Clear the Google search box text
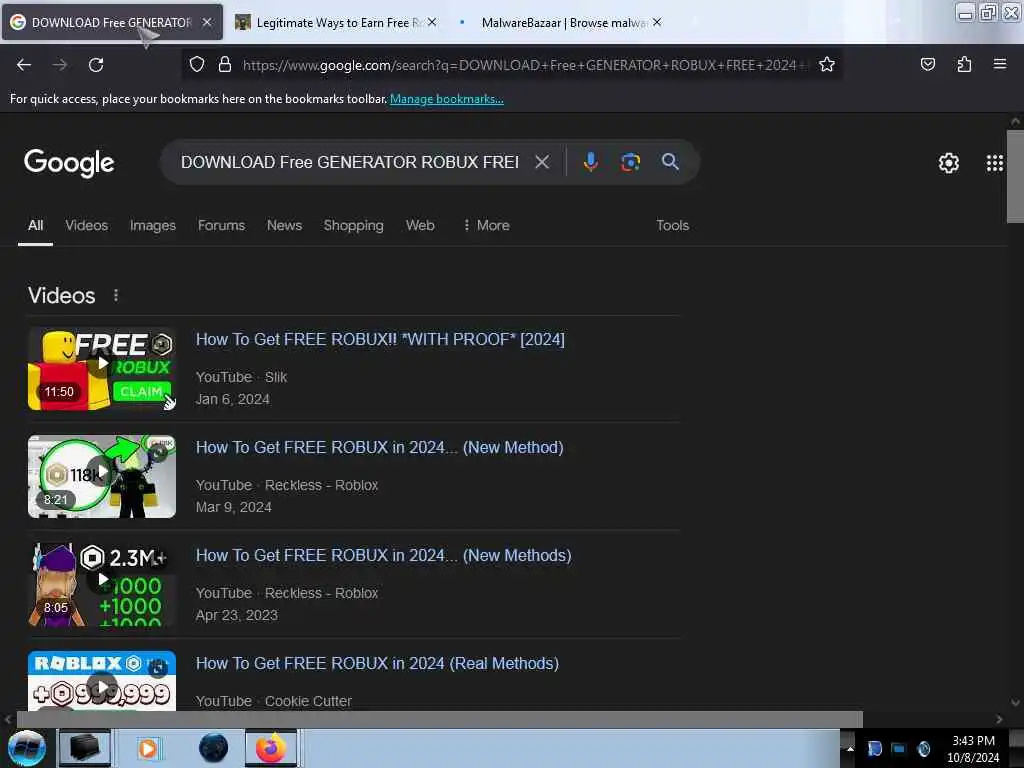The height and width of the screenshot is (768, 1024). point(542,162)
